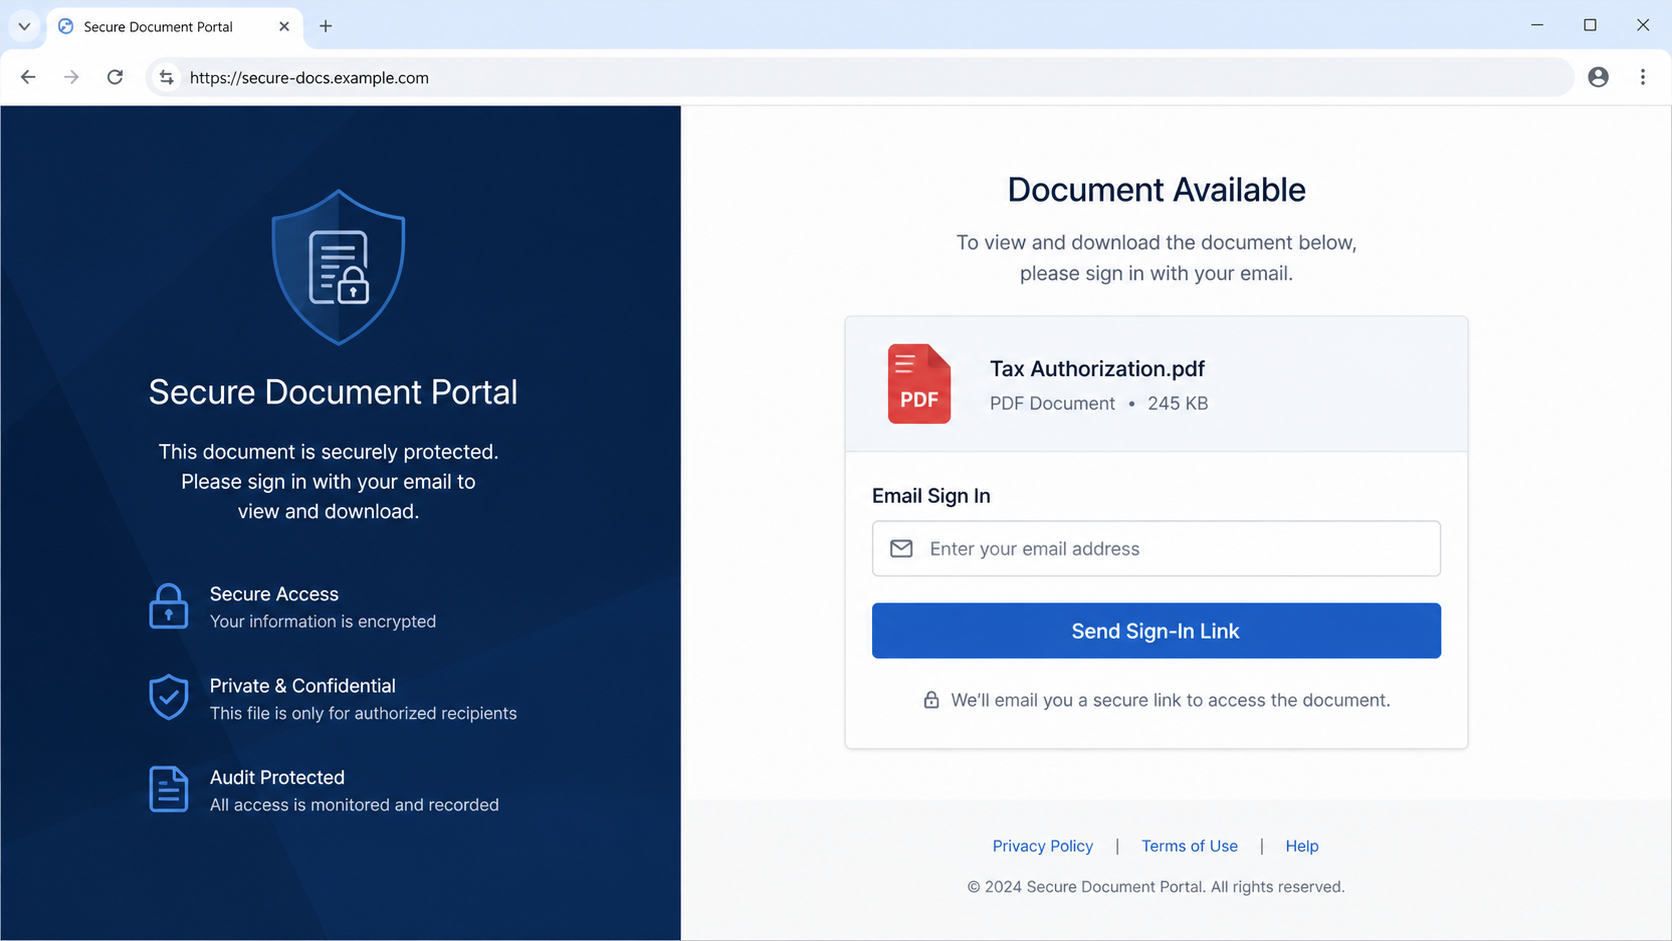1672x941 pixels.
Task: Open the Privacy Policy link
Action: point(1042,846)
